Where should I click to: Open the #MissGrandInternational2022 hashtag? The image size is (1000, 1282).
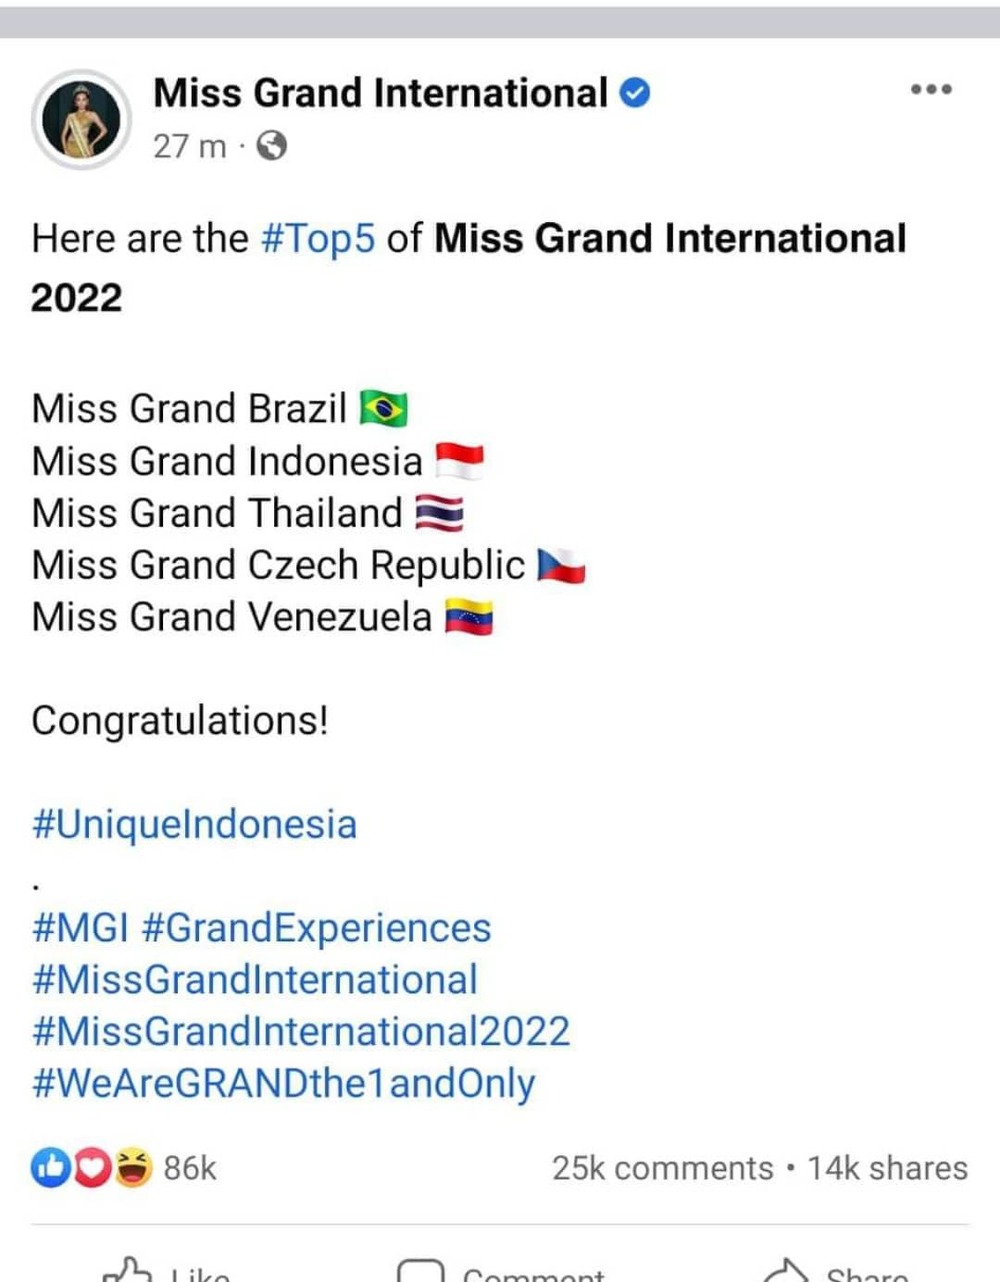pyautogui.click(x=301, y=1032)
